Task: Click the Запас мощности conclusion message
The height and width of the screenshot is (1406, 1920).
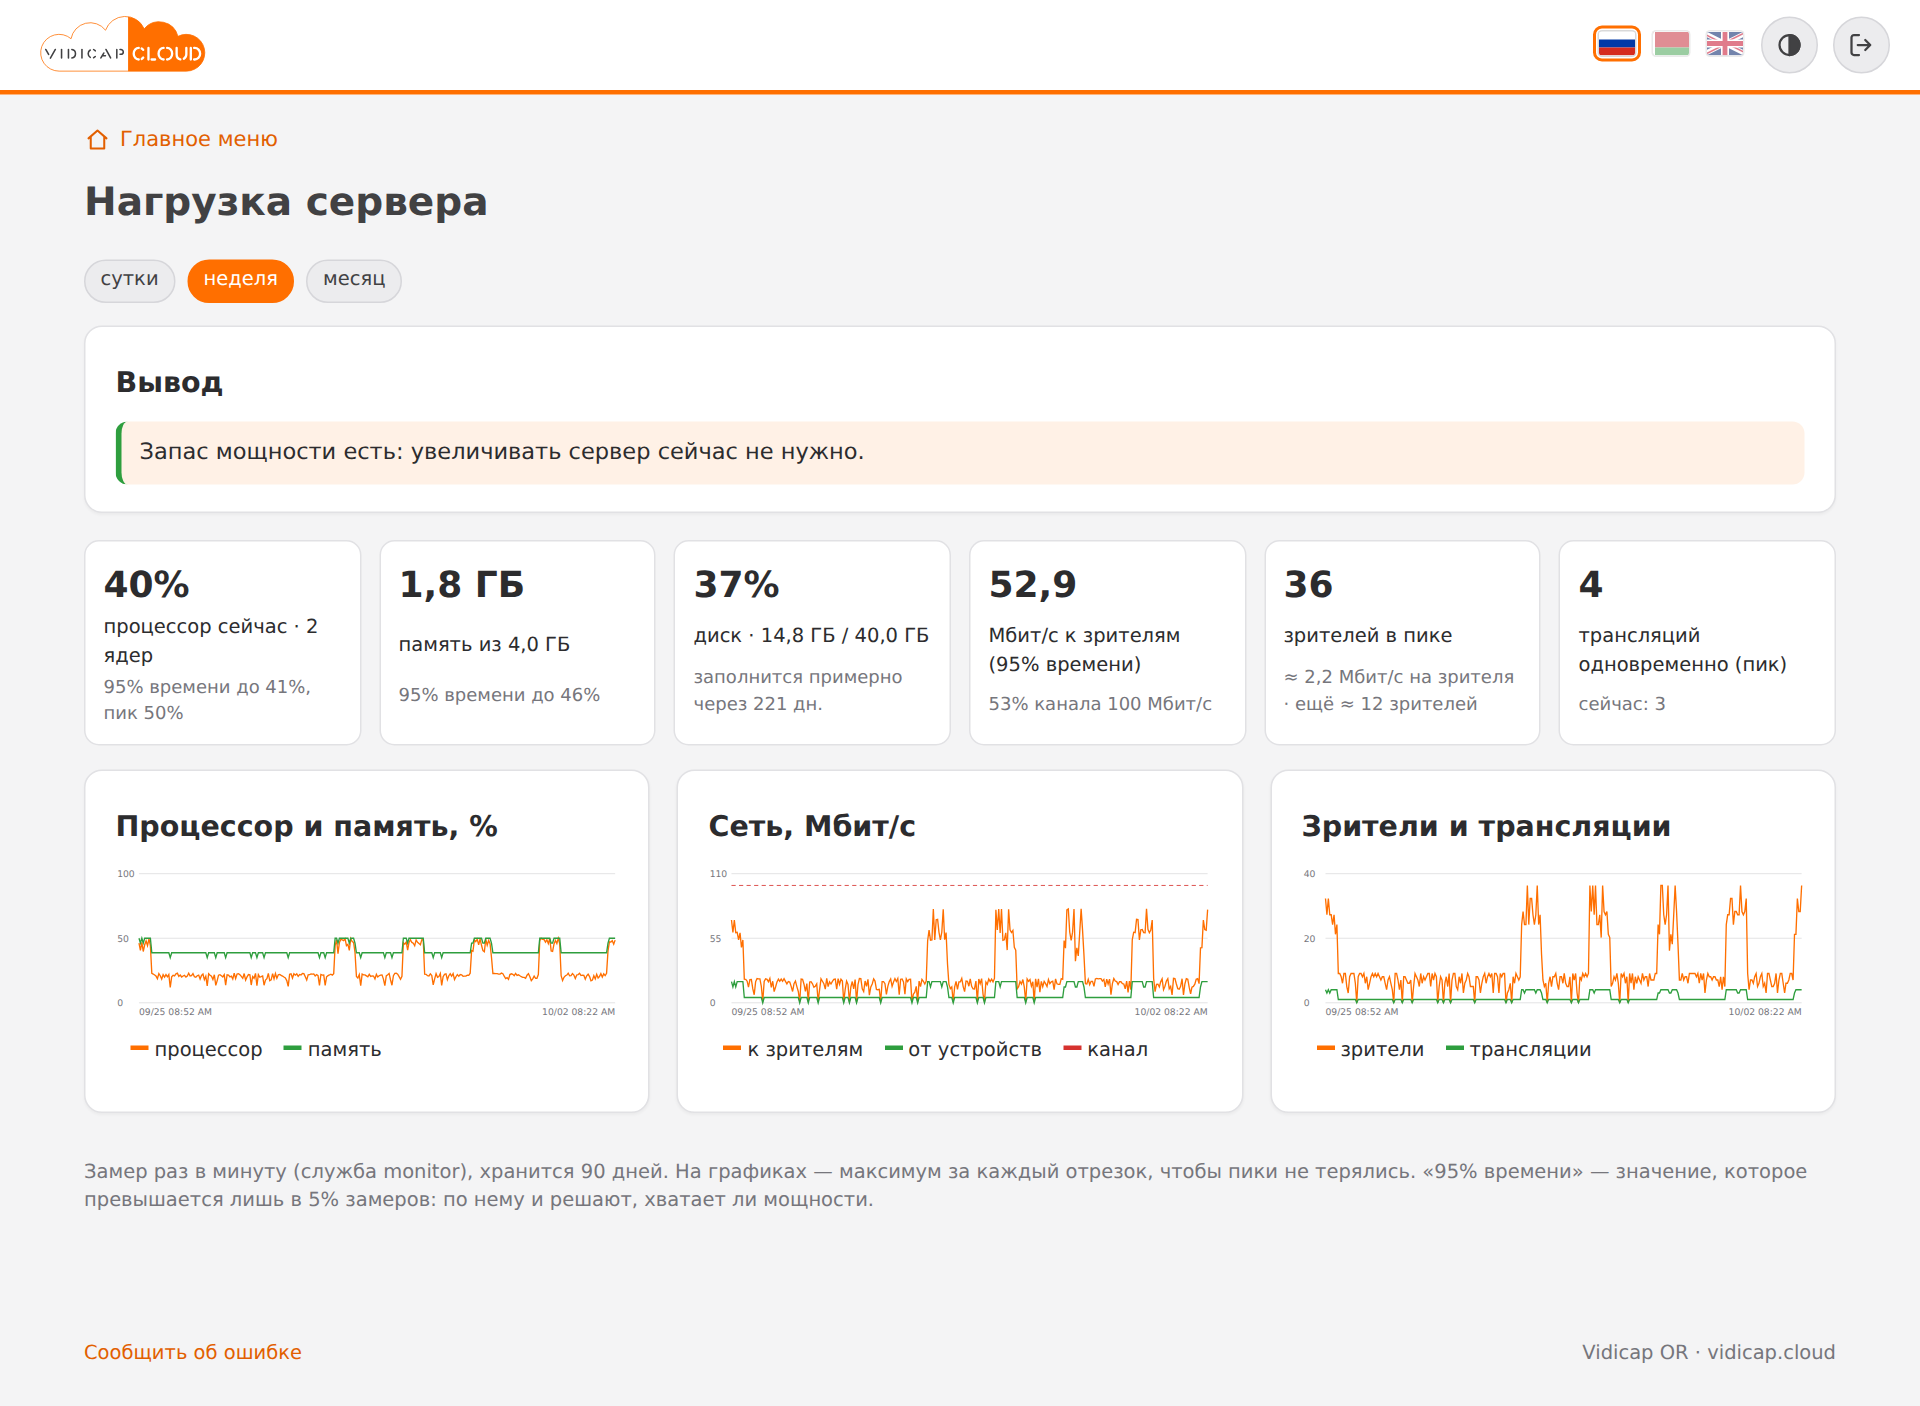Action: tap(960, 452)
